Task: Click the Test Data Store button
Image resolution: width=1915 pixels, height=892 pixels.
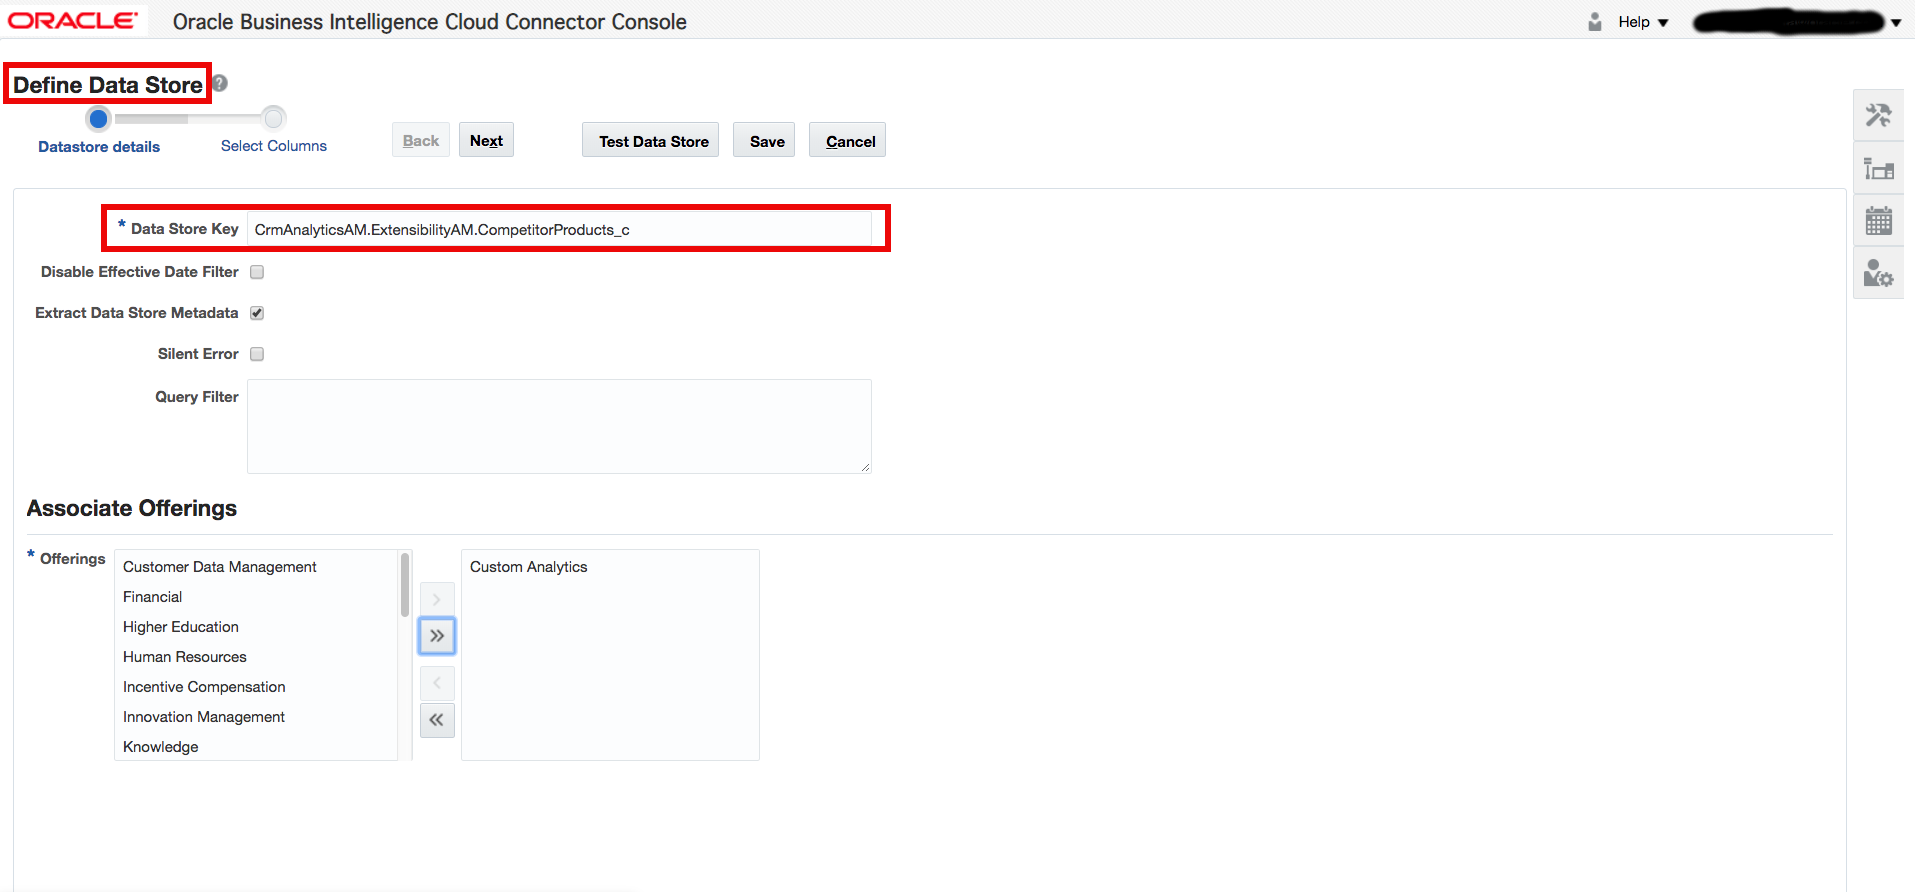Action: (x=653, y=141)
